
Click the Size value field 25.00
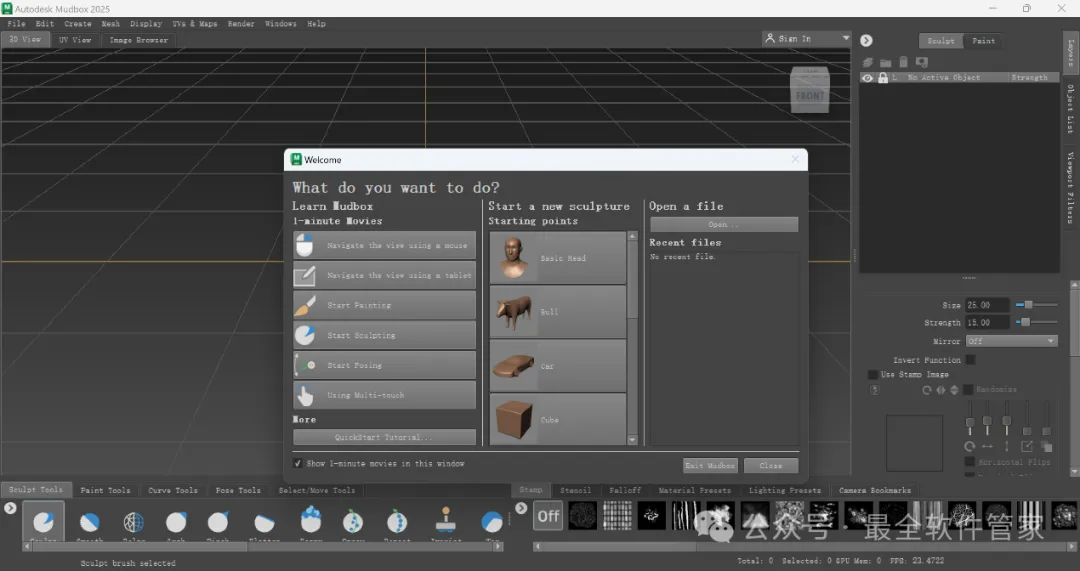(988, 305)
